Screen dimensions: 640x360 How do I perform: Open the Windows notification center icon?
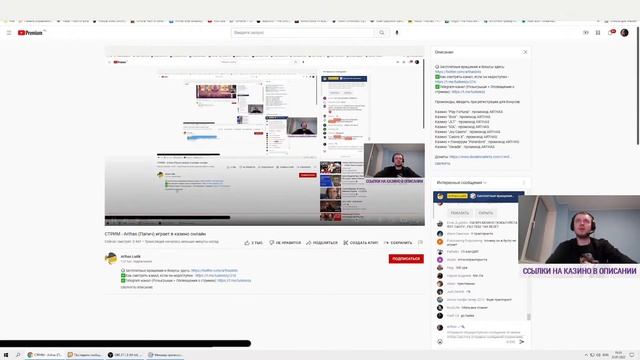(632, 355)
